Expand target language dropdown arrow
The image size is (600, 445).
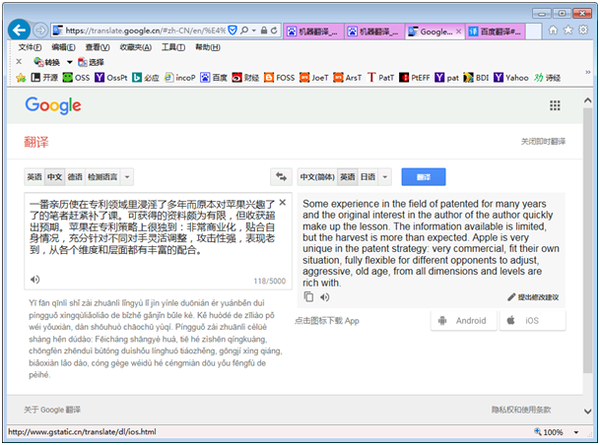385,177
